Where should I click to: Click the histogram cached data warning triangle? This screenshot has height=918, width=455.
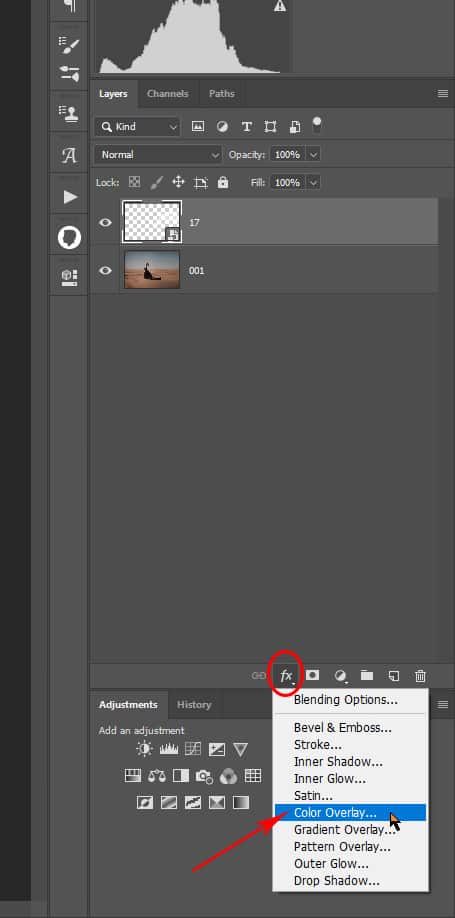tap(280, 6)
